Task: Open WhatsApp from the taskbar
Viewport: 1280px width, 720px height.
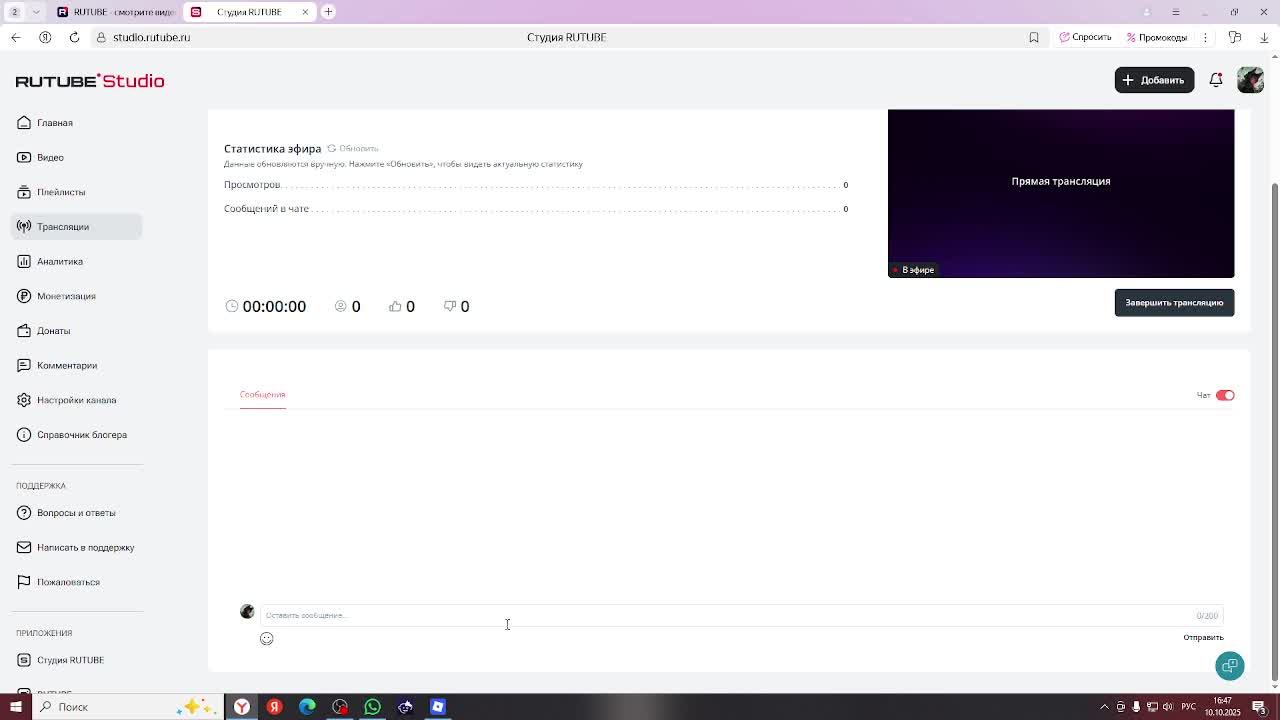Action: 372,707
